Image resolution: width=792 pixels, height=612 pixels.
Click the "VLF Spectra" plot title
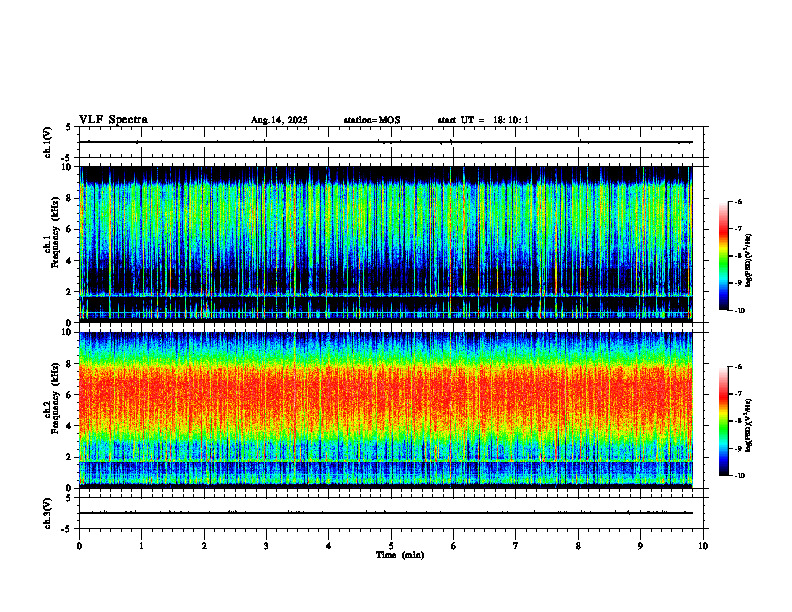click(113, 120)
